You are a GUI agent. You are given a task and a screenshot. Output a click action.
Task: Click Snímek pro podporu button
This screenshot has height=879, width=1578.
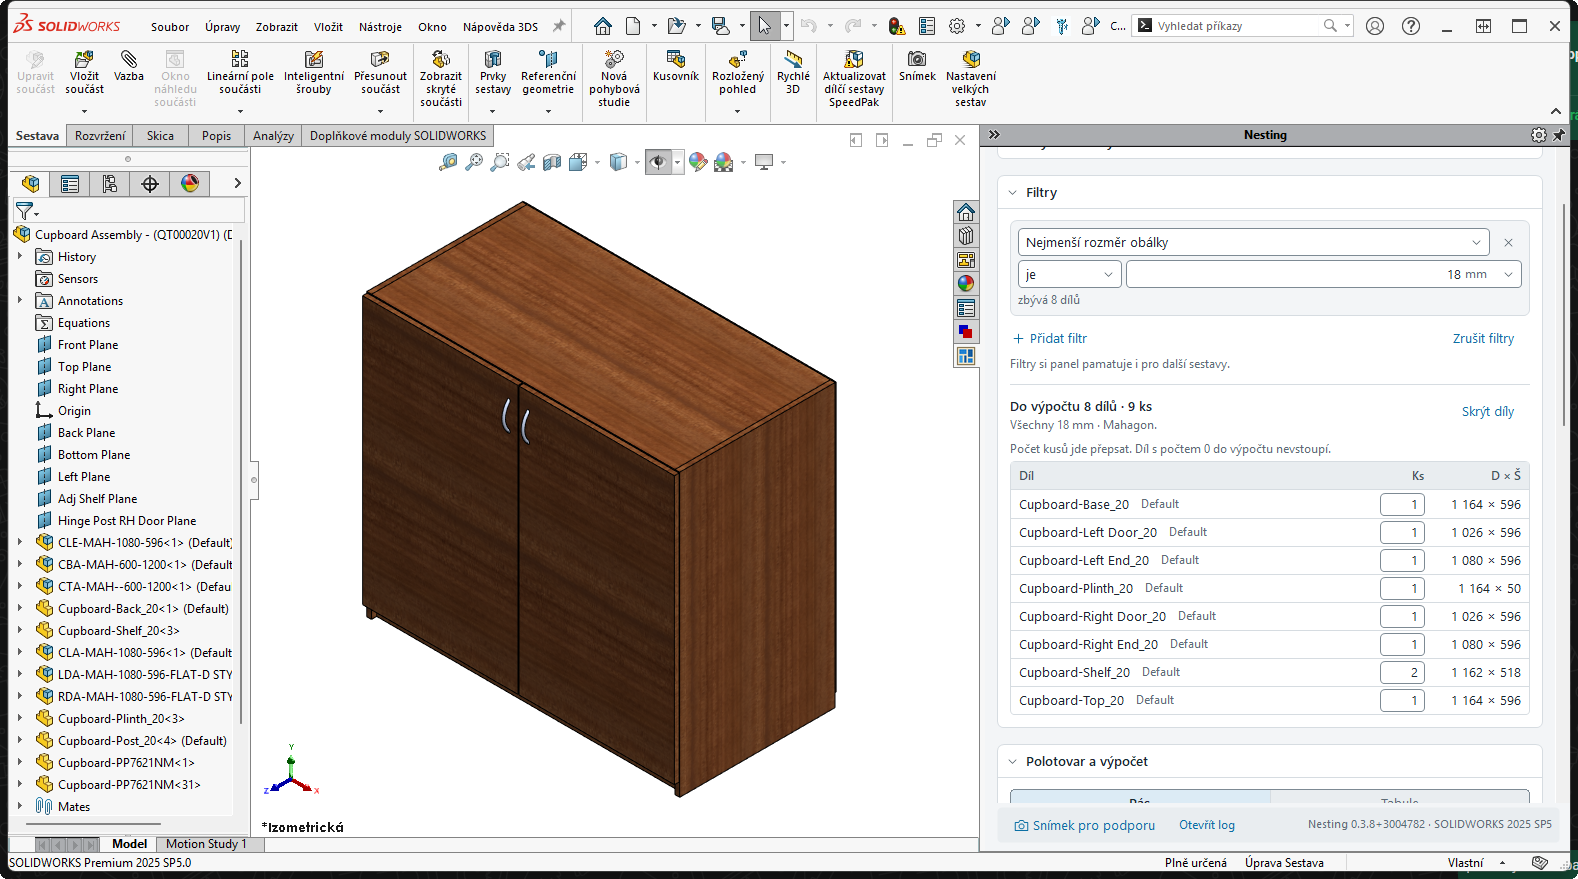1085,826
